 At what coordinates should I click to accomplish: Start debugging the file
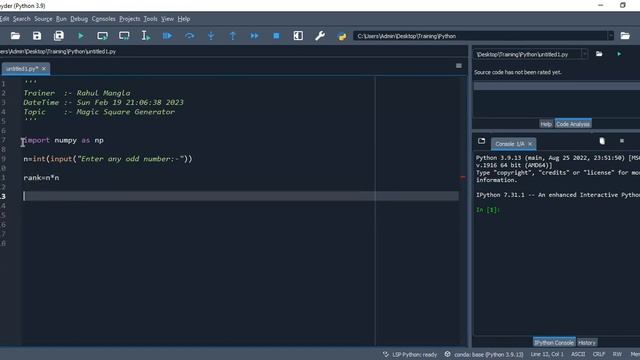pyautogui.click(x=167, y=36)
